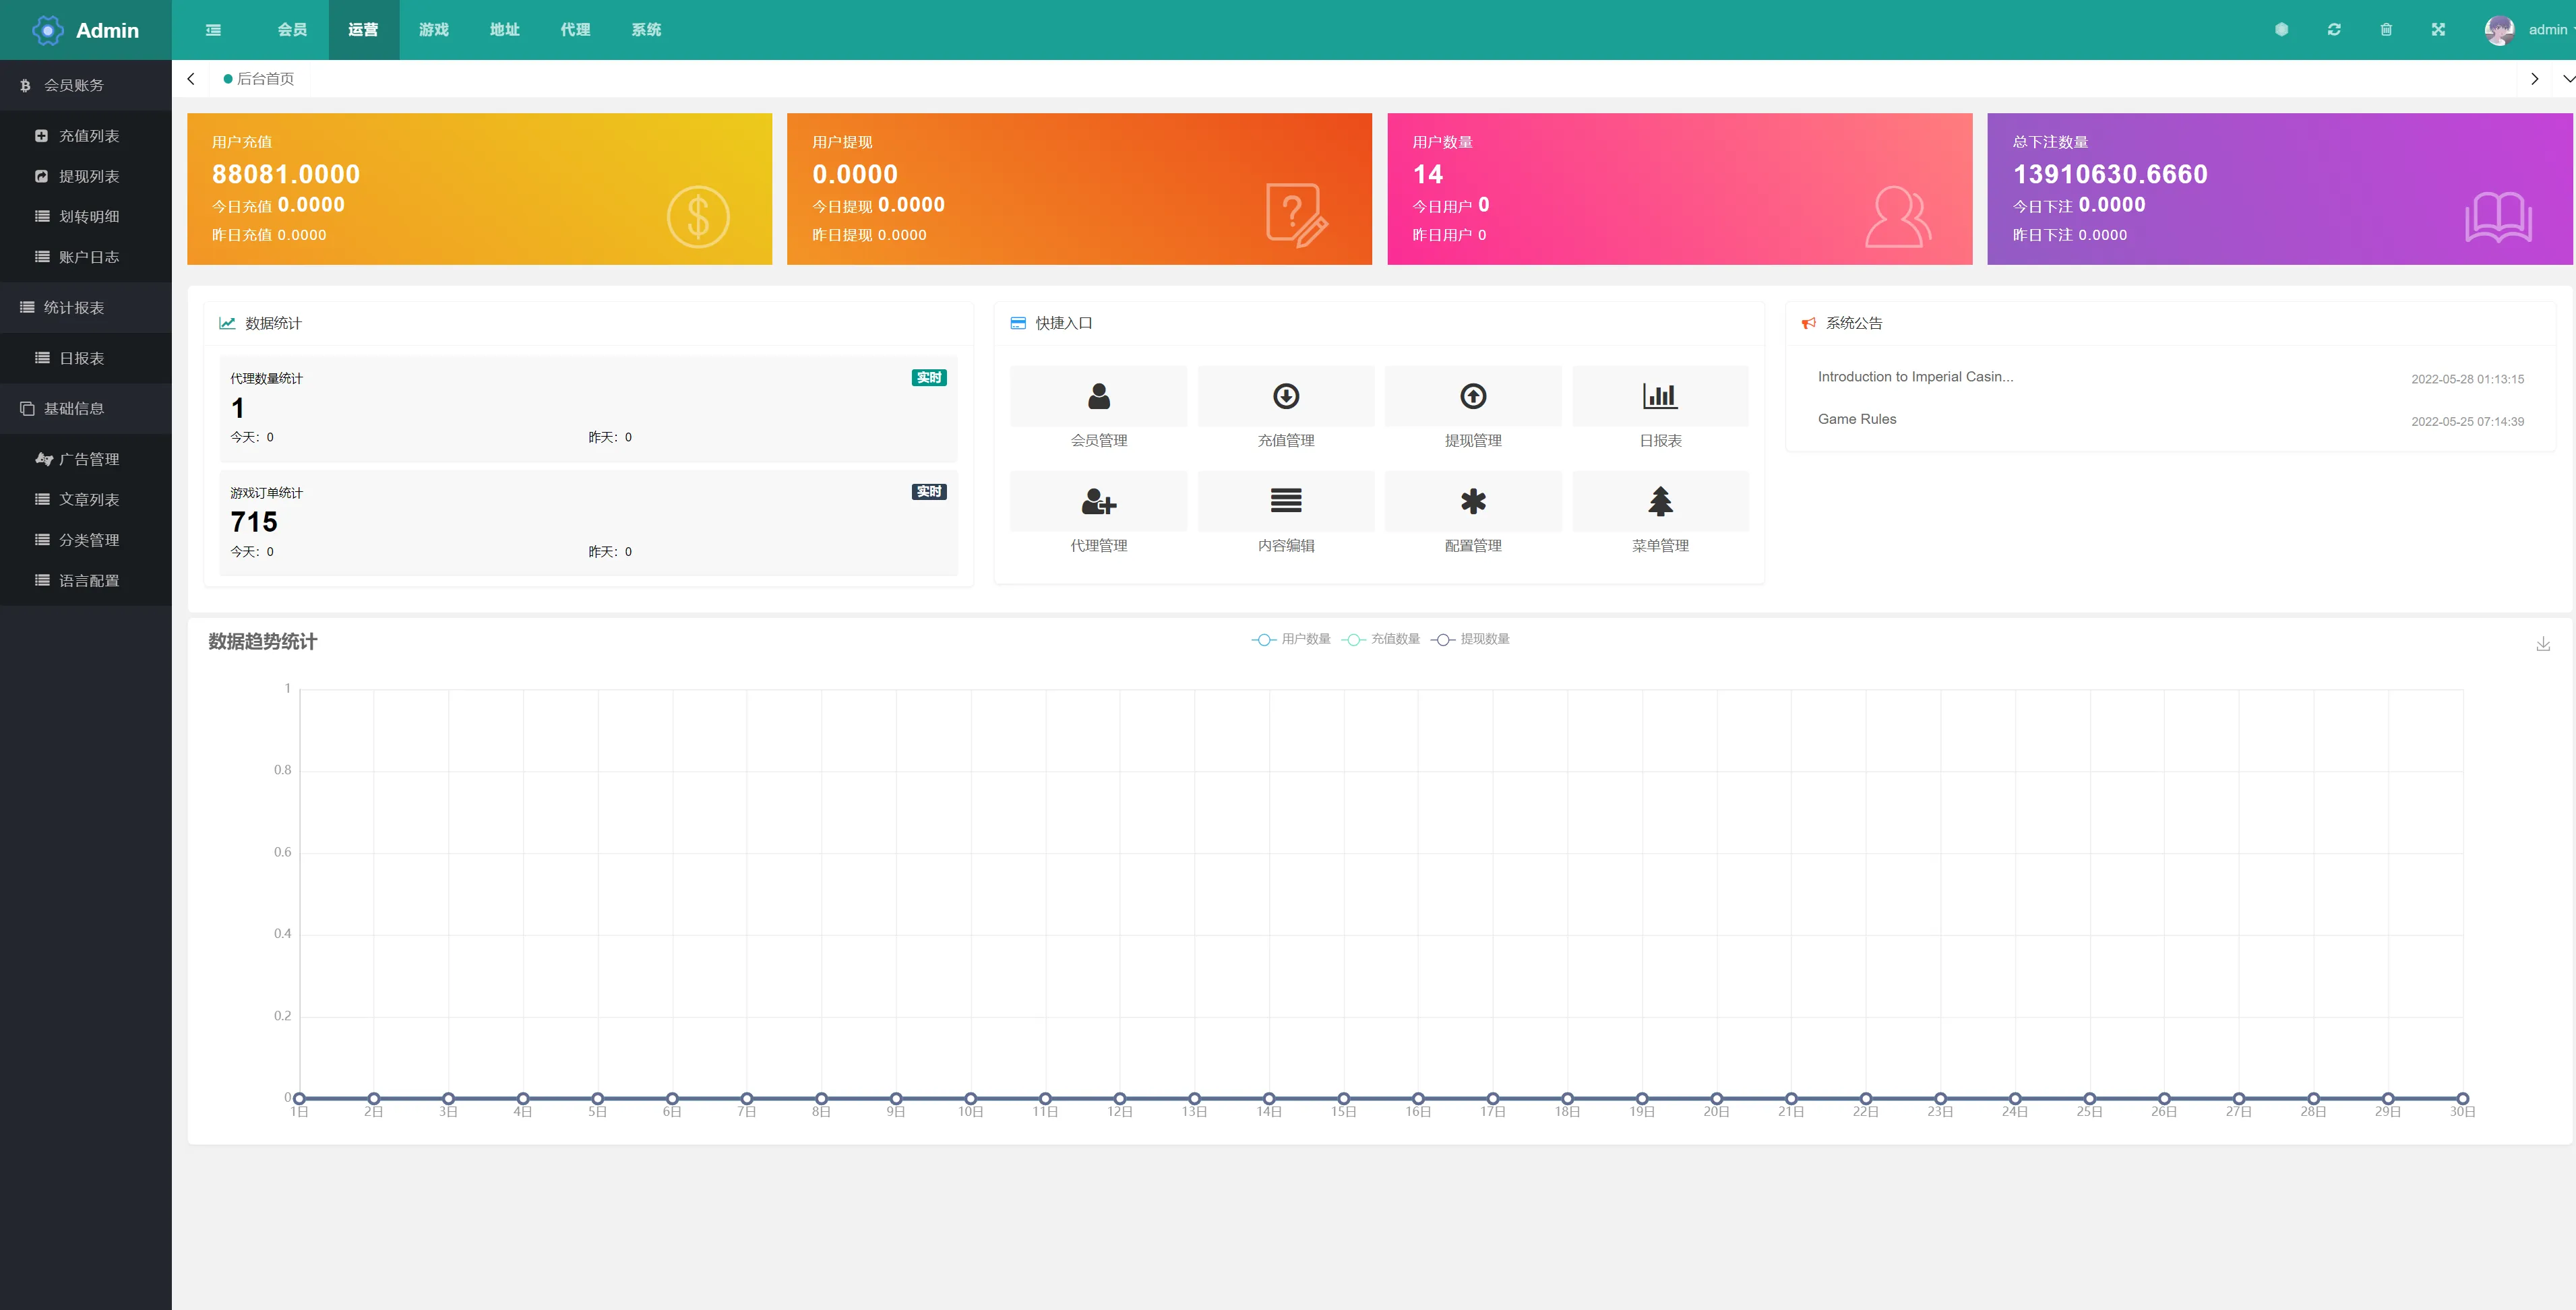Select the 后台首页 tab
Image resolution: width=2576 pixels, height=1310 pixels.
pos(264,79)
